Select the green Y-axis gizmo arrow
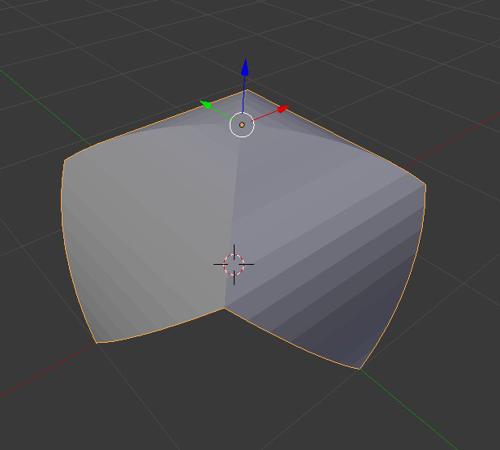 [x=206, y=104]
